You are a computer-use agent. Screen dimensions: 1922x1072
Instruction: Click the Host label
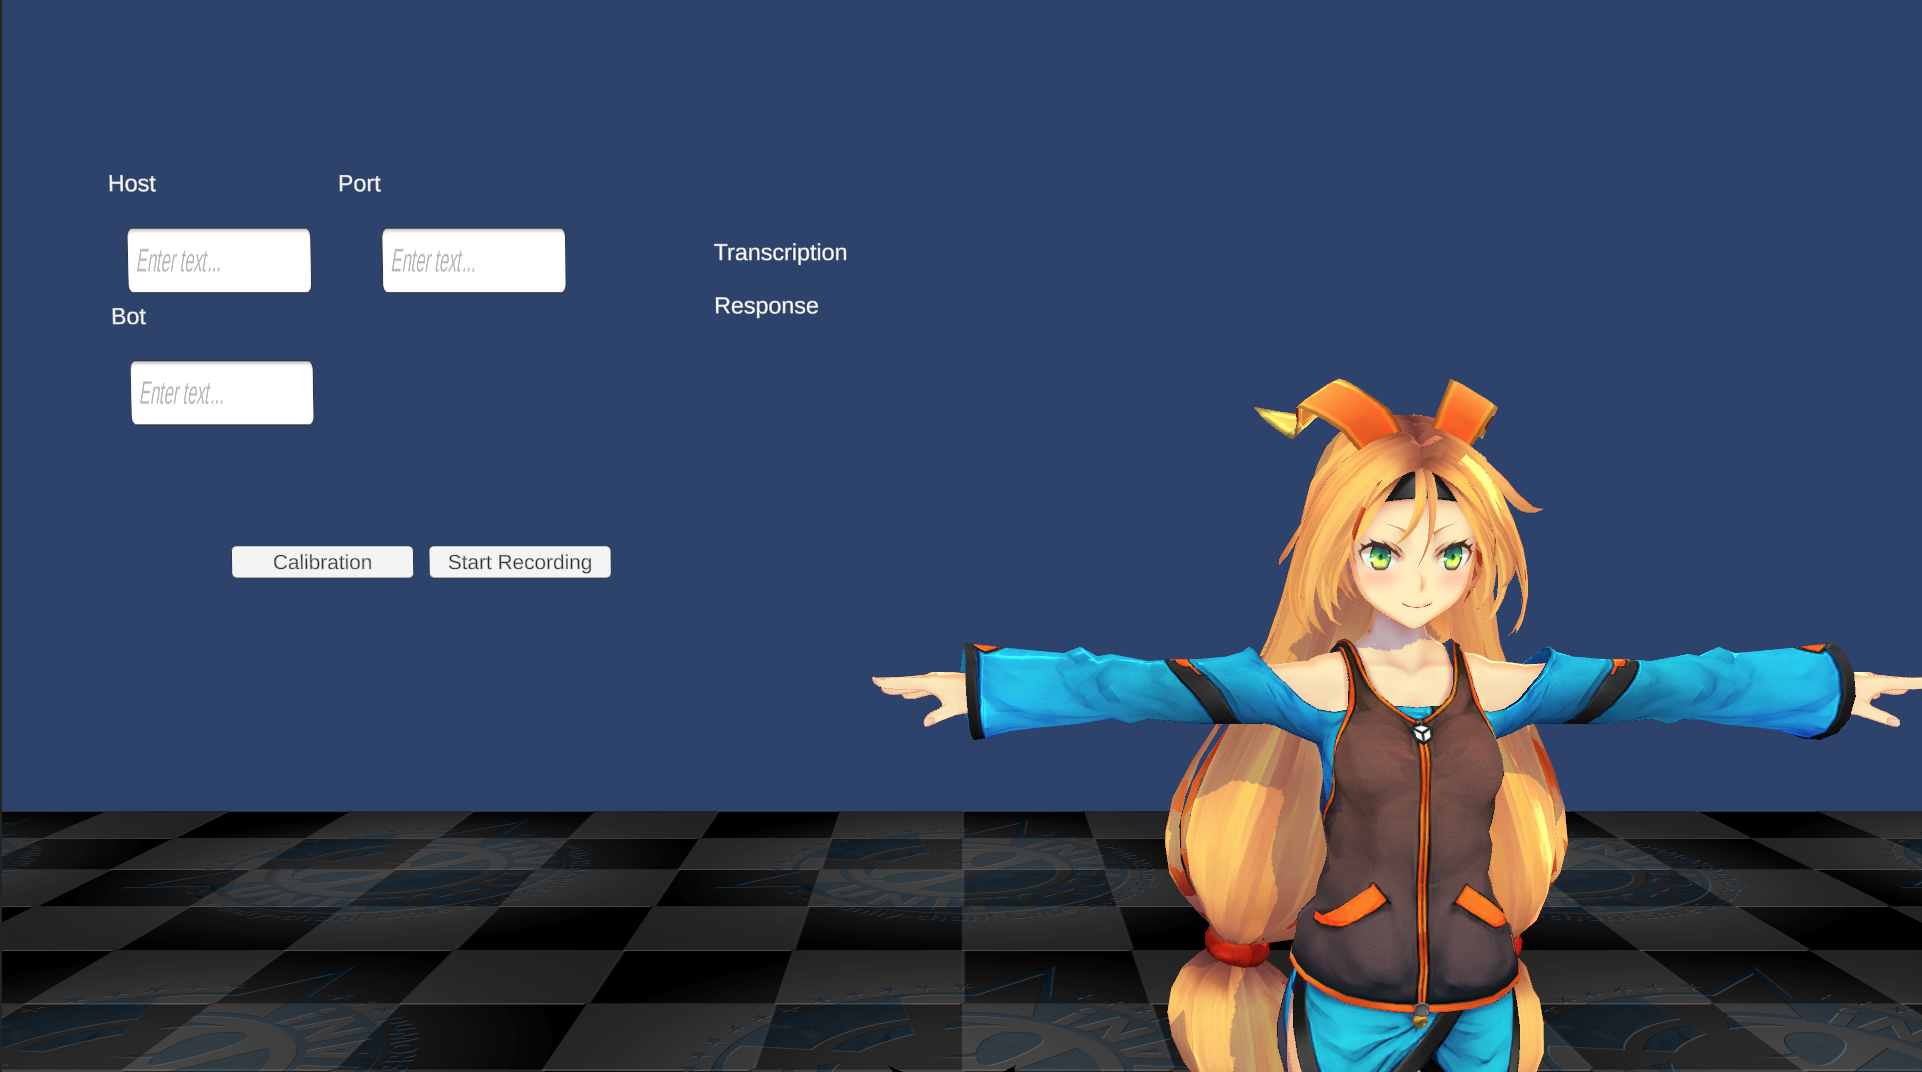(x=132, y=184)
